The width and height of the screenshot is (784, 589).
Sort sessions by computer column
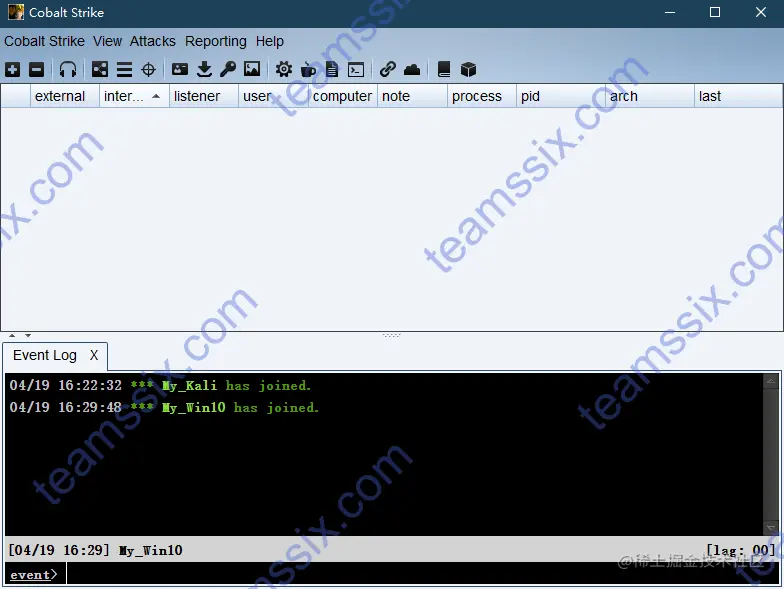342,96
